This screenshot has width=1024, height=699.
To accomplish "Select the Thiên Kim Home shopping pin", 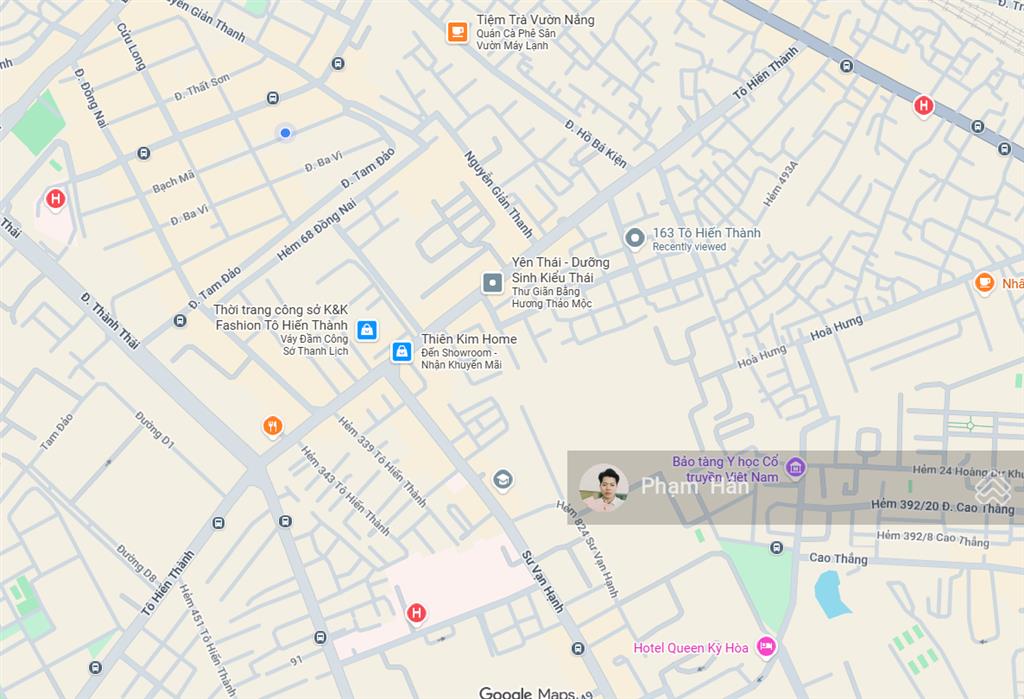I will (x=402, y=351).
